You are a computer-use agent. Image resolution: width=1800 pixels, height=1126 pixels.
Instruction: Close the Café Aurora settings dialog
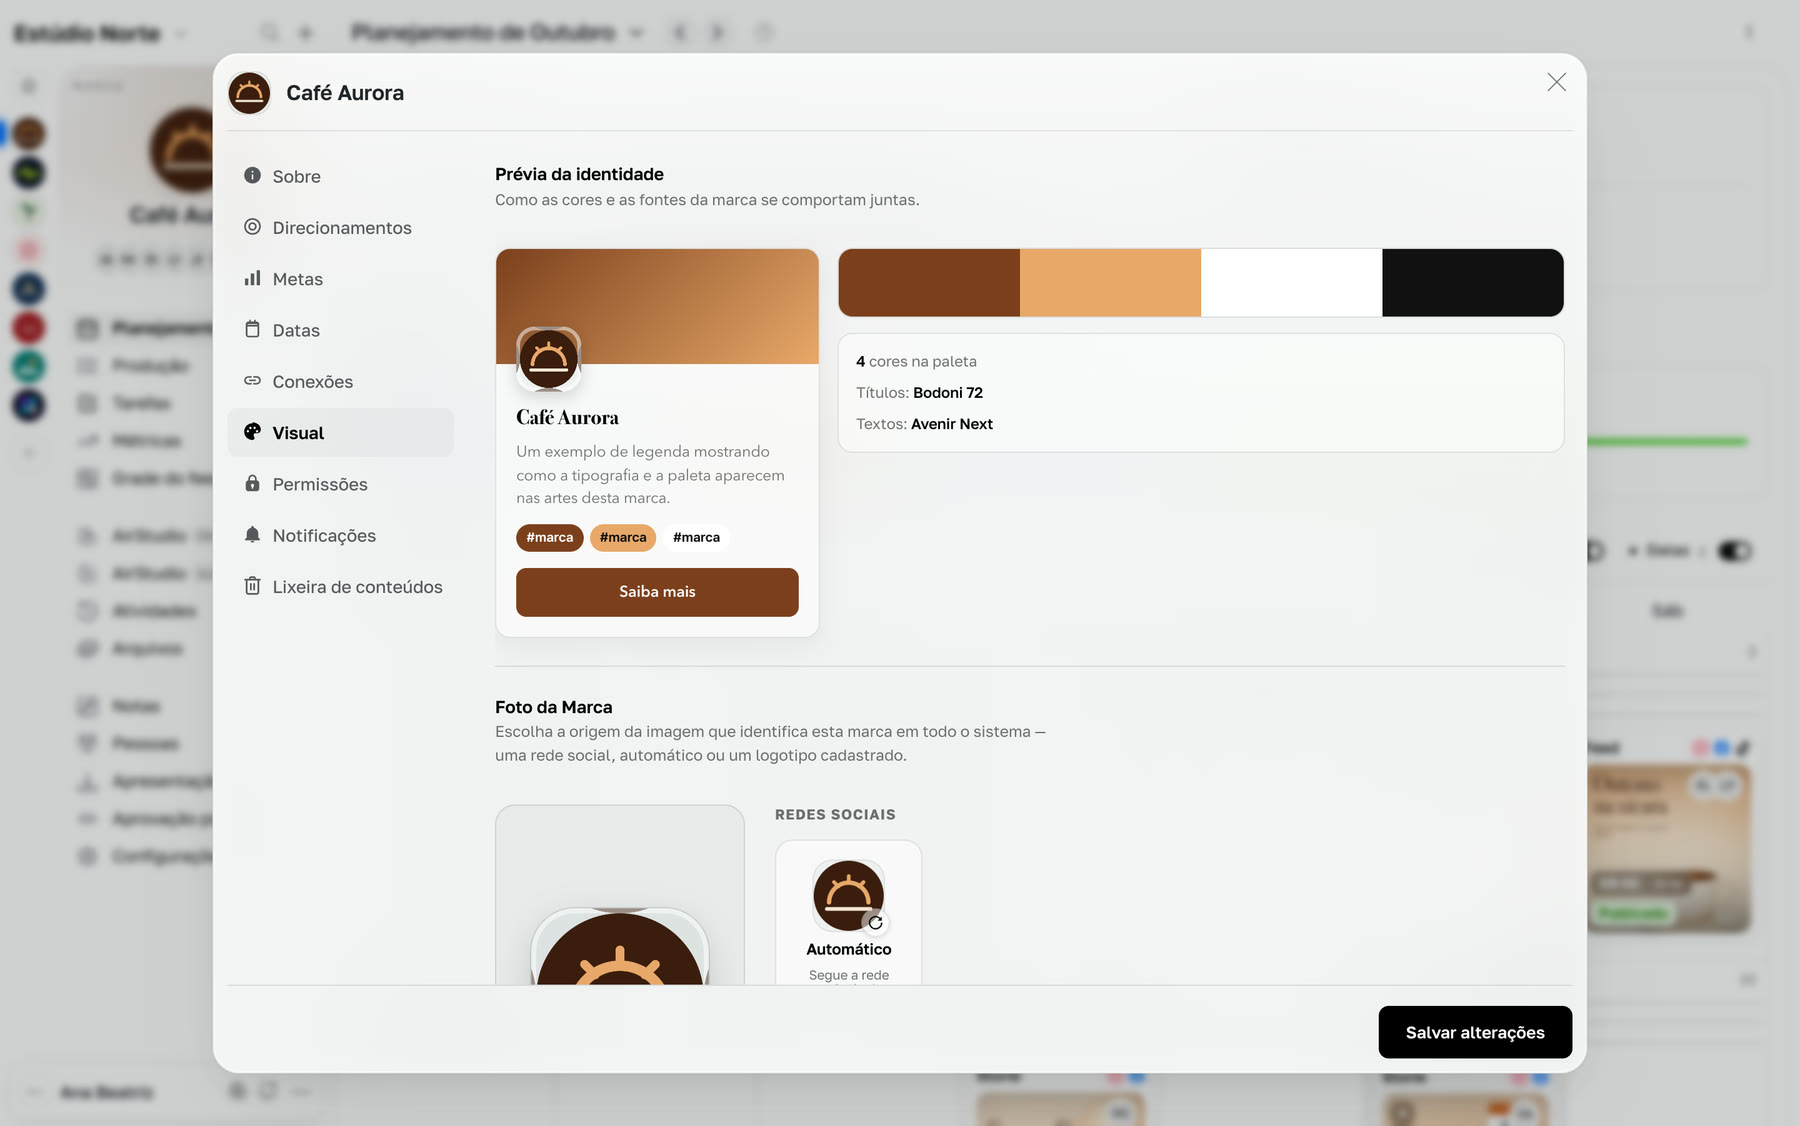coord(1556,82)
